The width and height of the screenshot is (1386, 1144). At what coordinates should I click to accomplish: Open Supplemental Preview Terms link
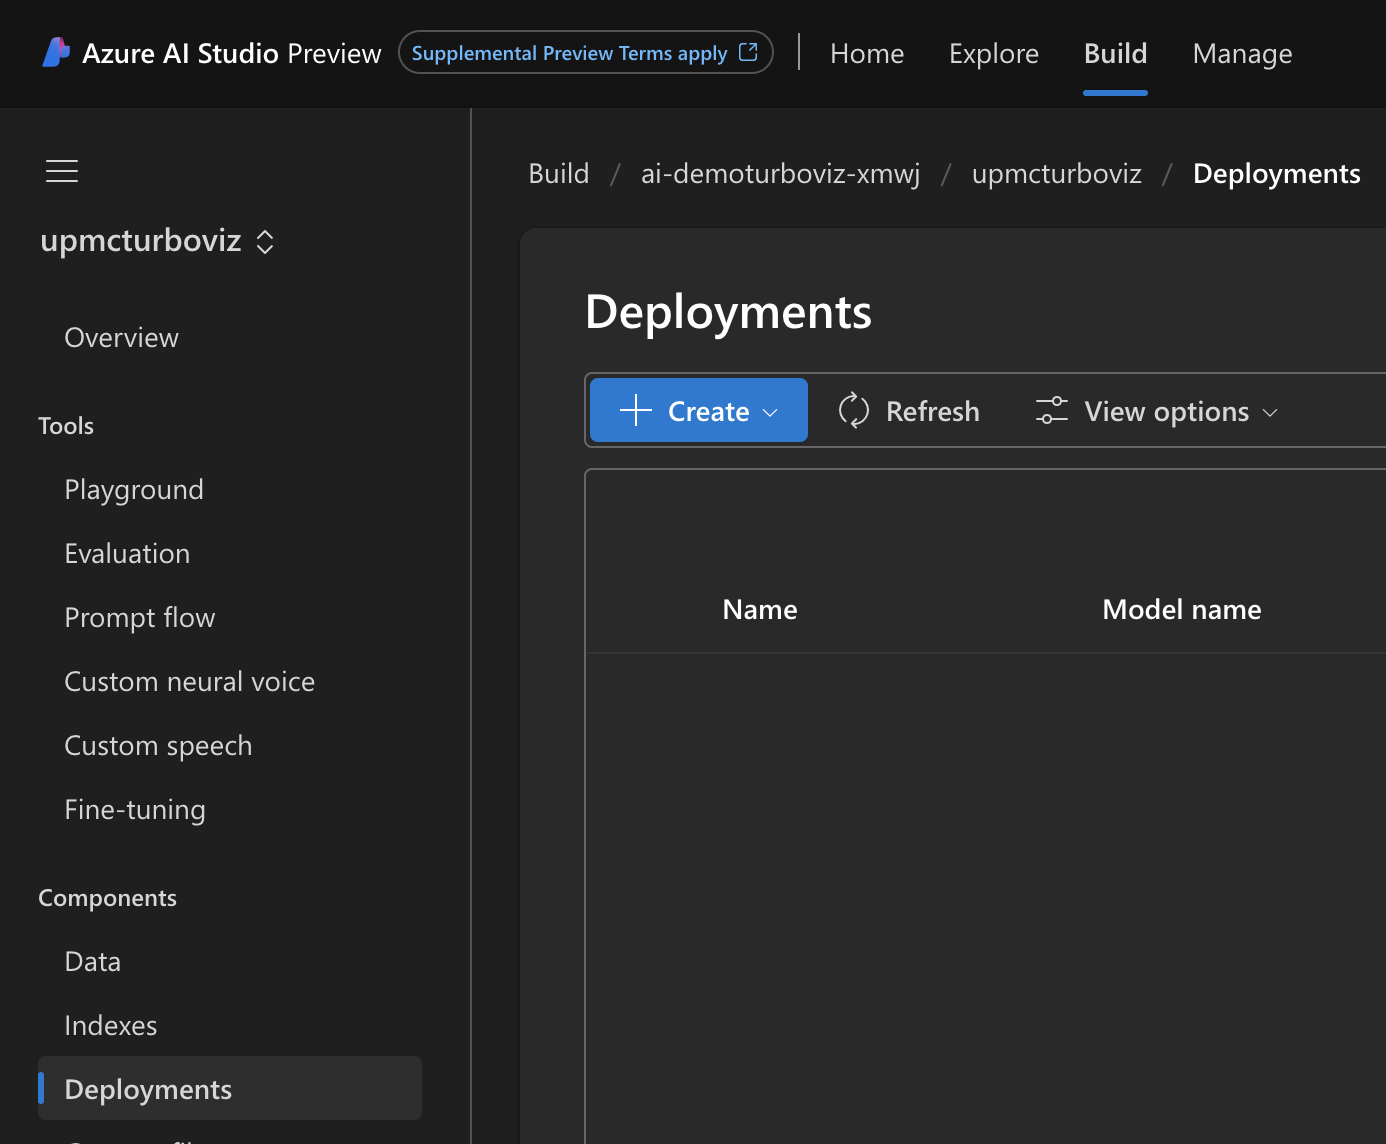[x=569, y=53]
